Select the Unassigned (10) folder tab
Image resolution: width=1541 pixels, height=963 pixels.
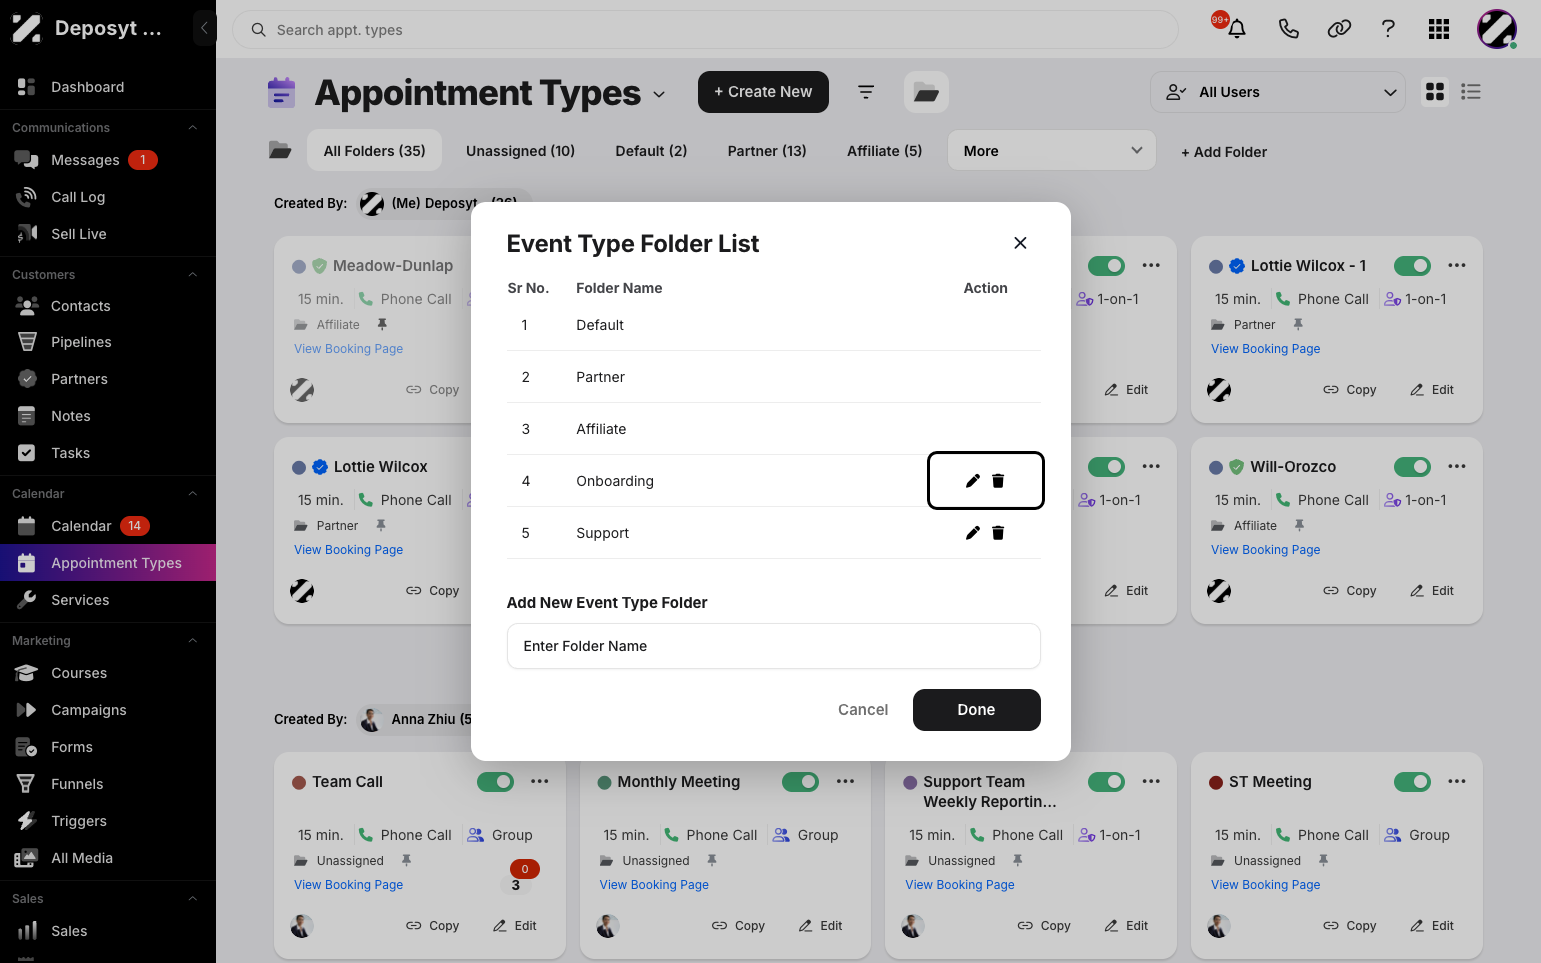click(520, 151)
